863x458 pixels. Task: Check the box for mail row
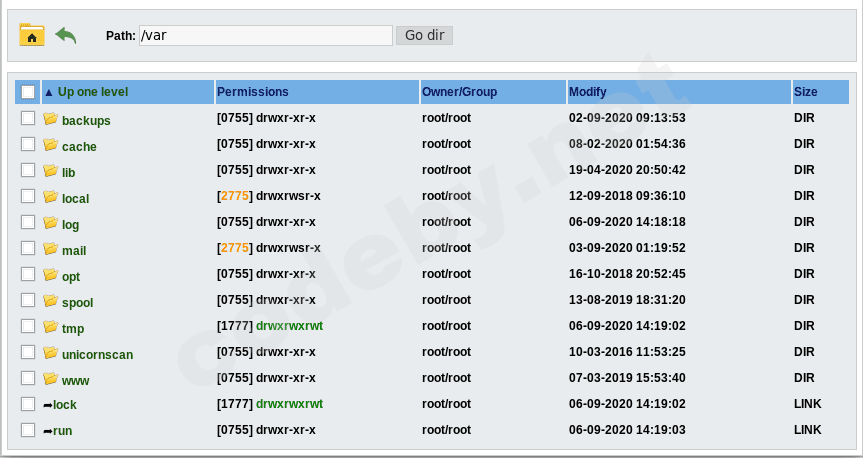[x=28, y=248]
